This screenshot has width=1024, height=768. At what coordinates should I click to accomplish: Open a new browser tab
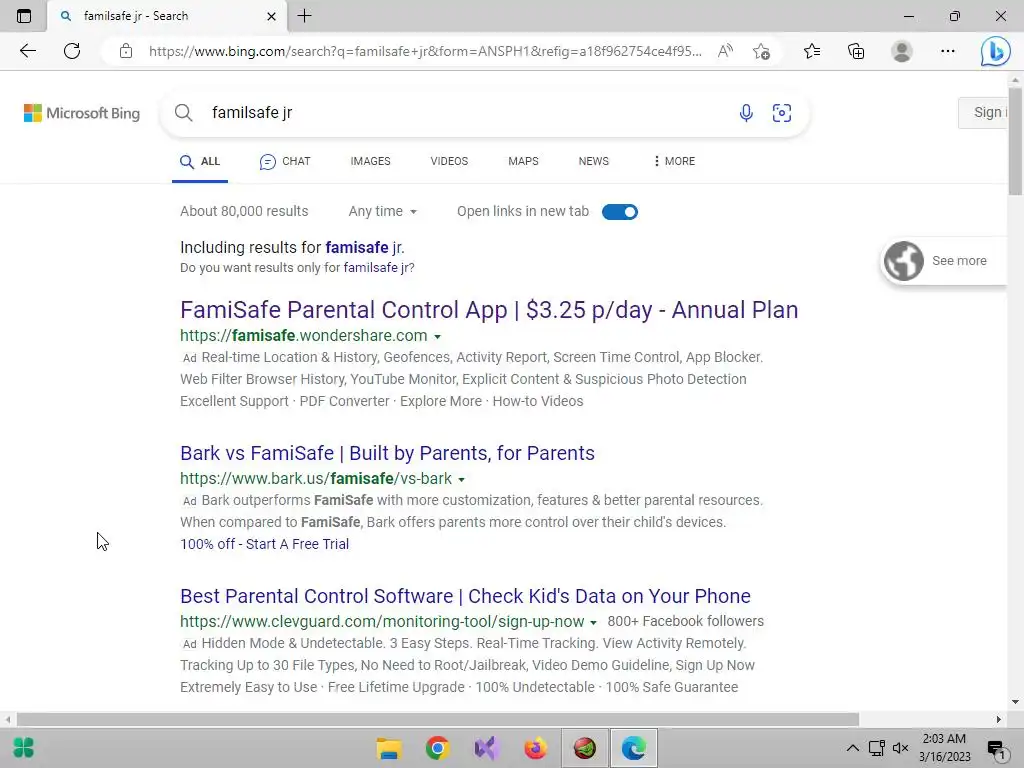(304, 16)
